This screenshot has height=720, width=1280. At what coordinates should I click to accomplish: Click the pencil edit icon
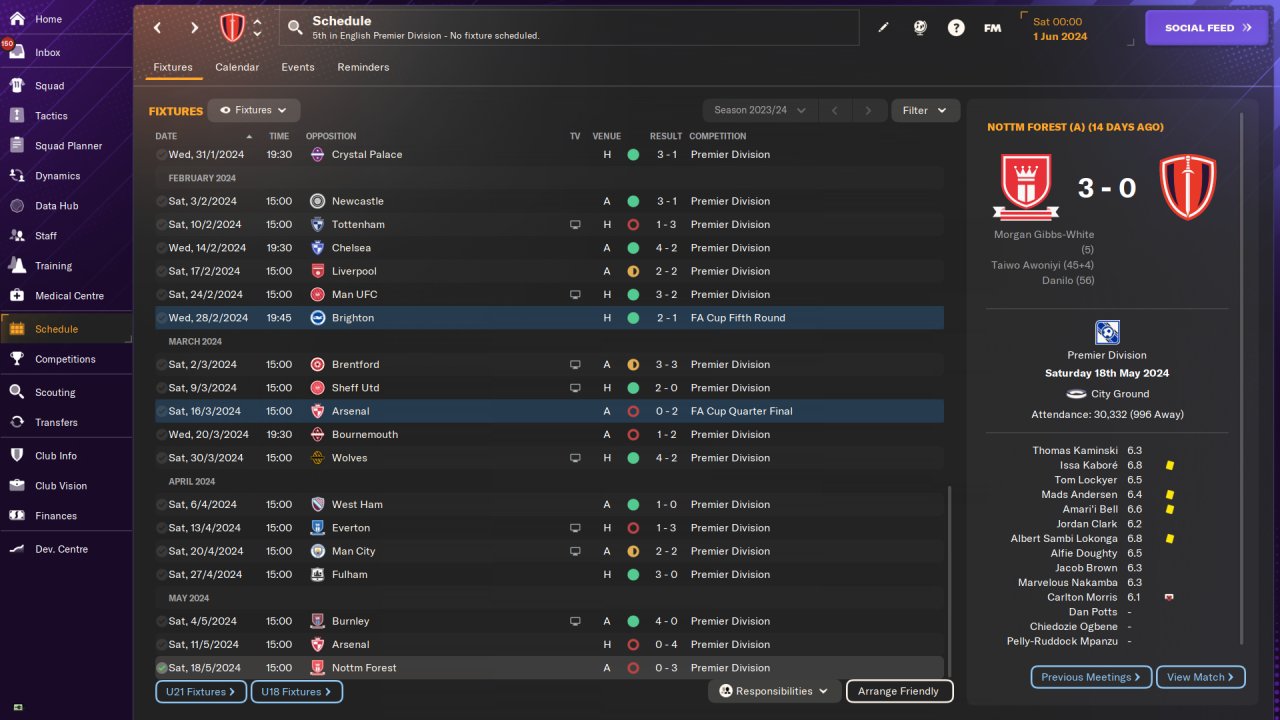tap(883, 28)
